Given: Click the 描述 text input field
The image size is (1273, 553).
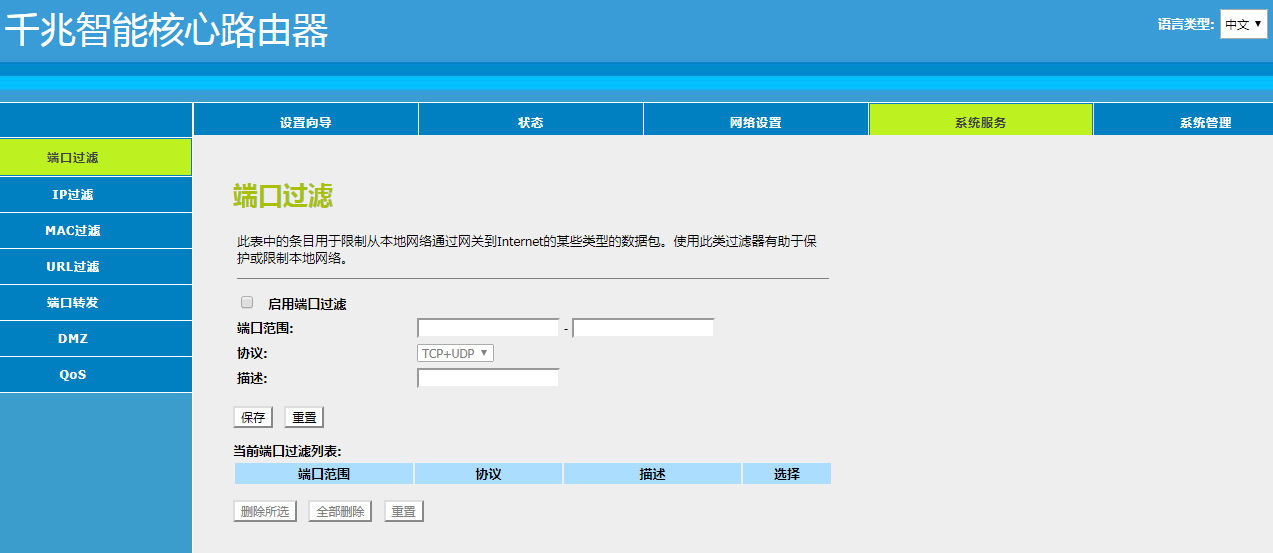Looking at the screenshot, I should (488, 378).
